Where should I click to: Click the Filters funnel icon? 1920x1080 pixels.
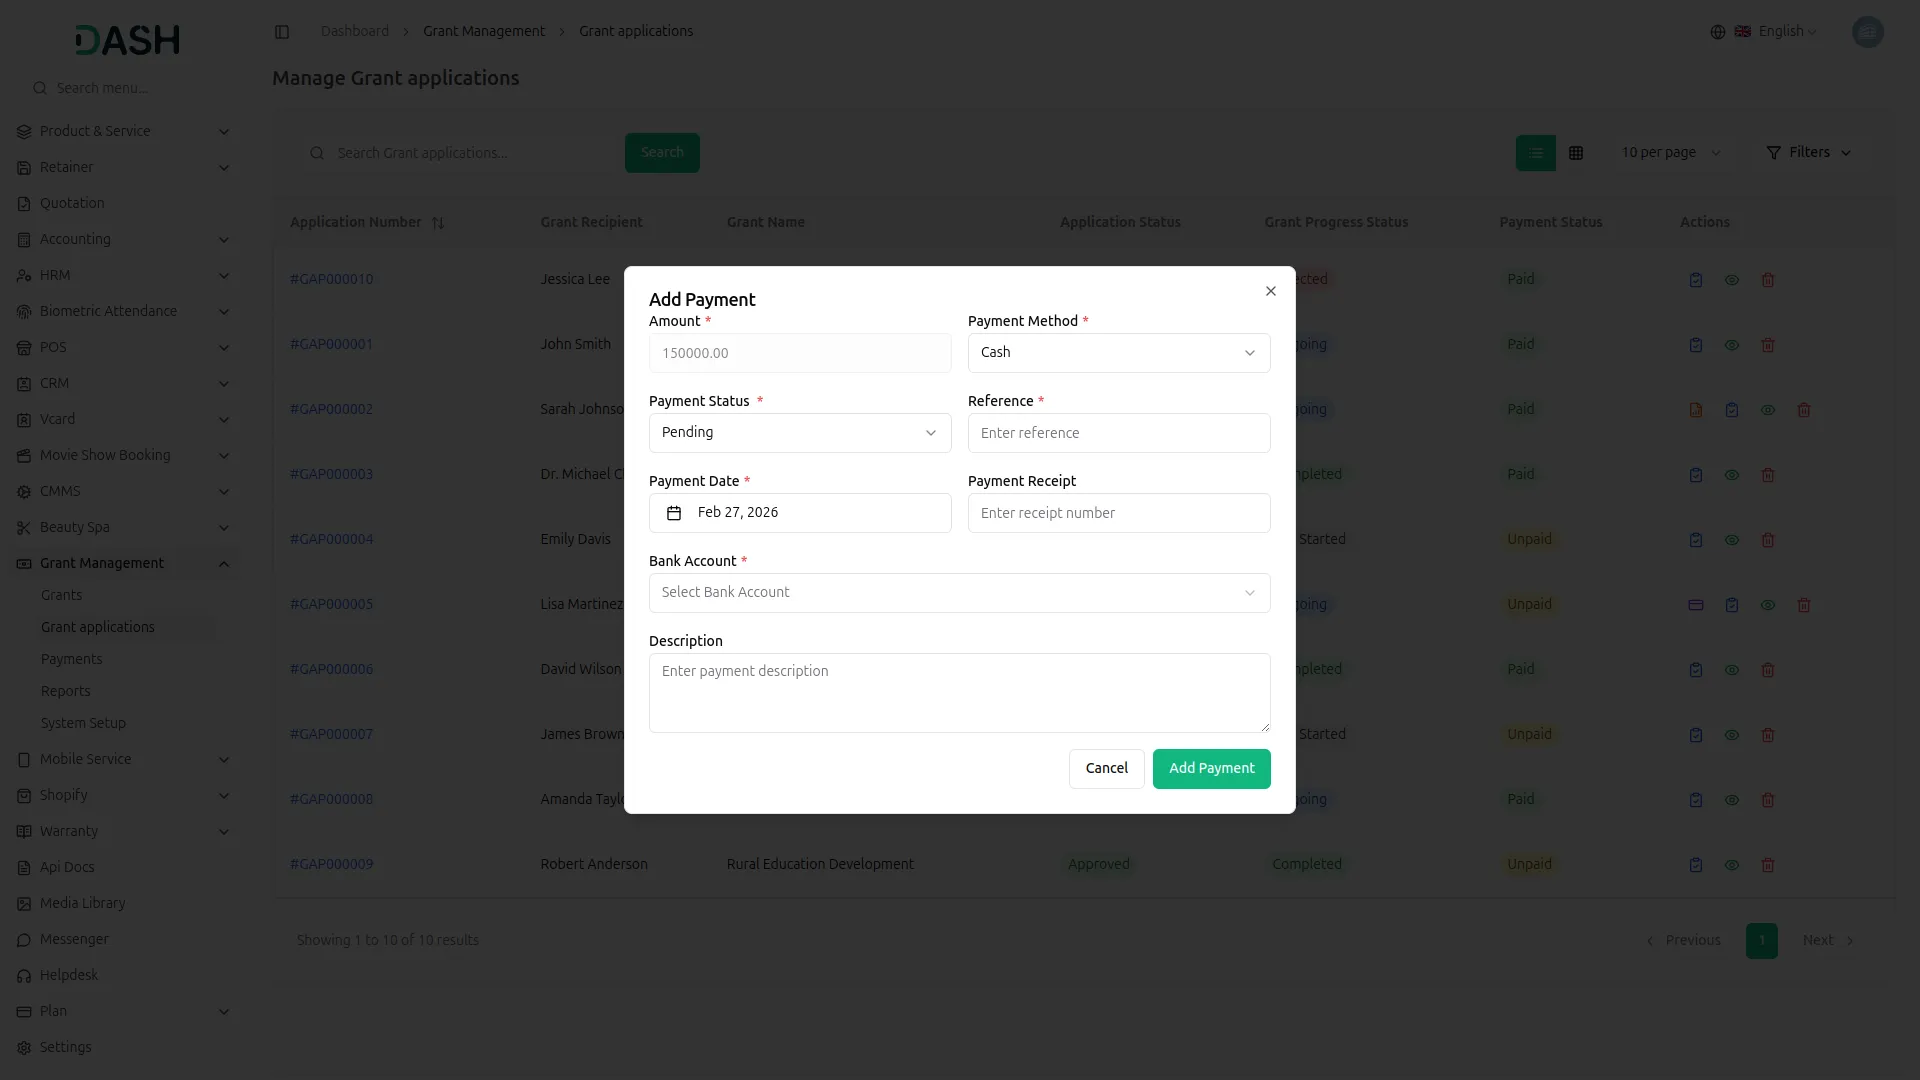1773,152
